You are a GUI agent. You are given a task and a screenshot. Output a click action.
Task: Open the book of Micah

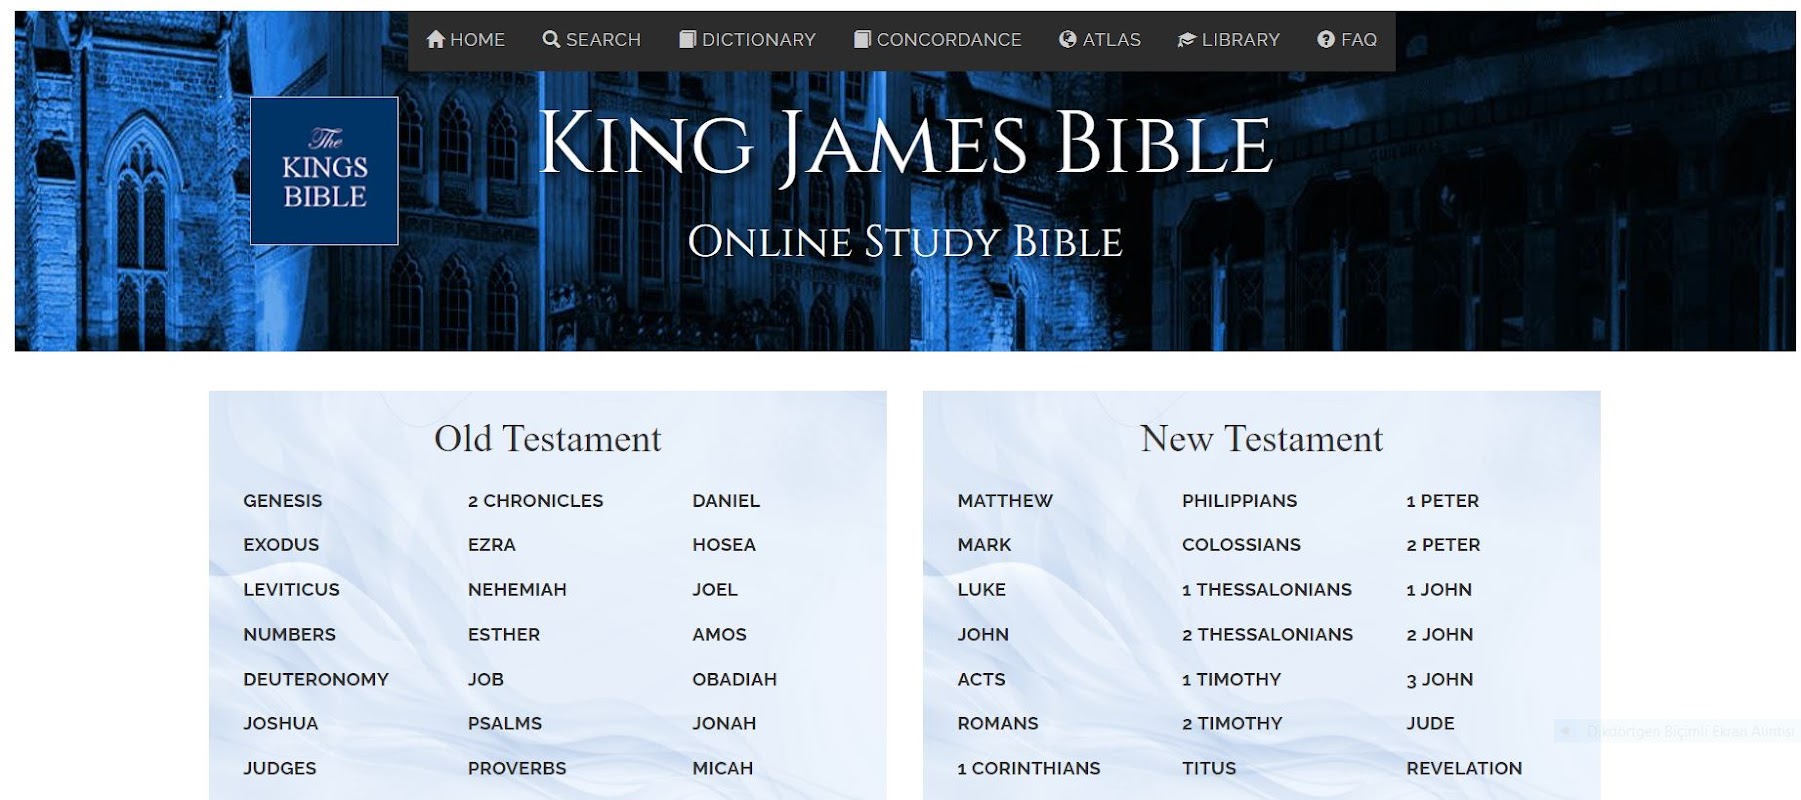click(722, 769)
